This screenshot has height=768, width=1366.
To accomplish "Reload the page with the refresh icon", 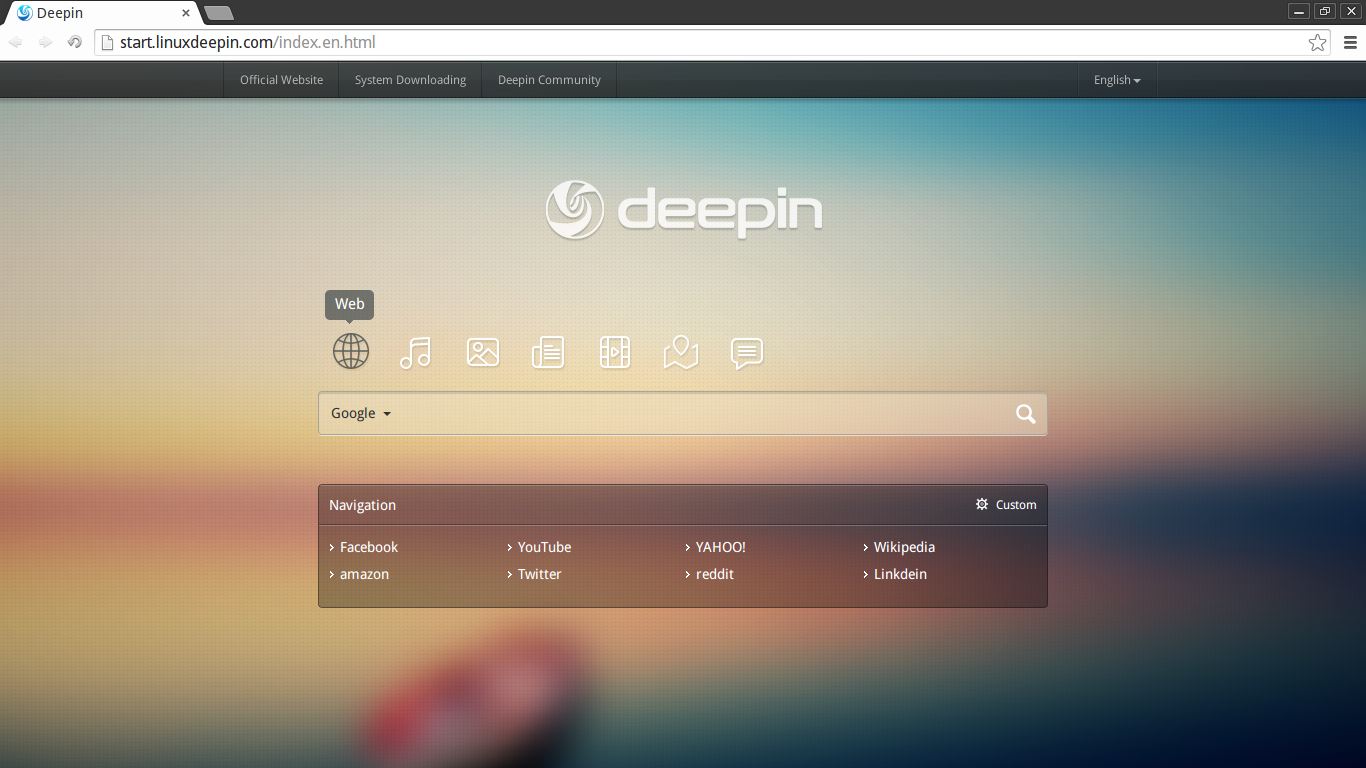I will click(x=74, y=42).
